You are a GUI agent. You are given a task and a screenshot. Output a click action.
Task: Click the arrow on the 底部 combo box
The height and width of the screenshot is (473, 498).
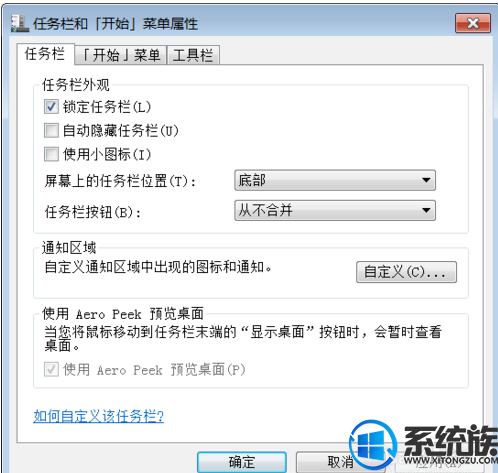point(426,180)
